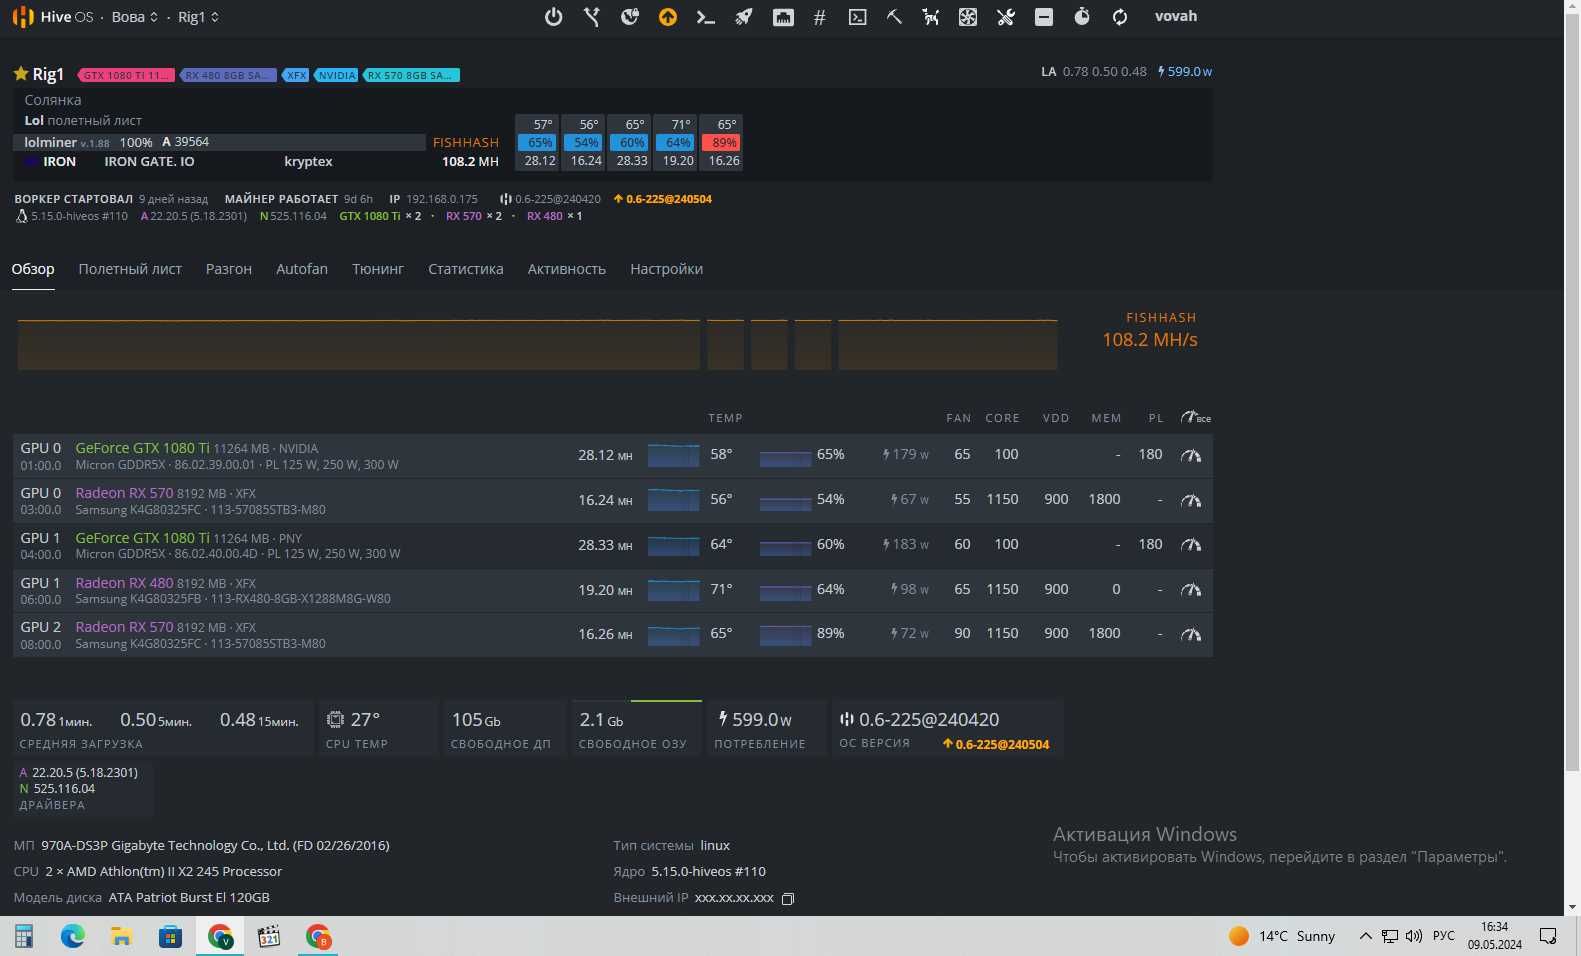Open the Активность tab
This screenshot has width=1581, height=956.
tap(567, 269)
